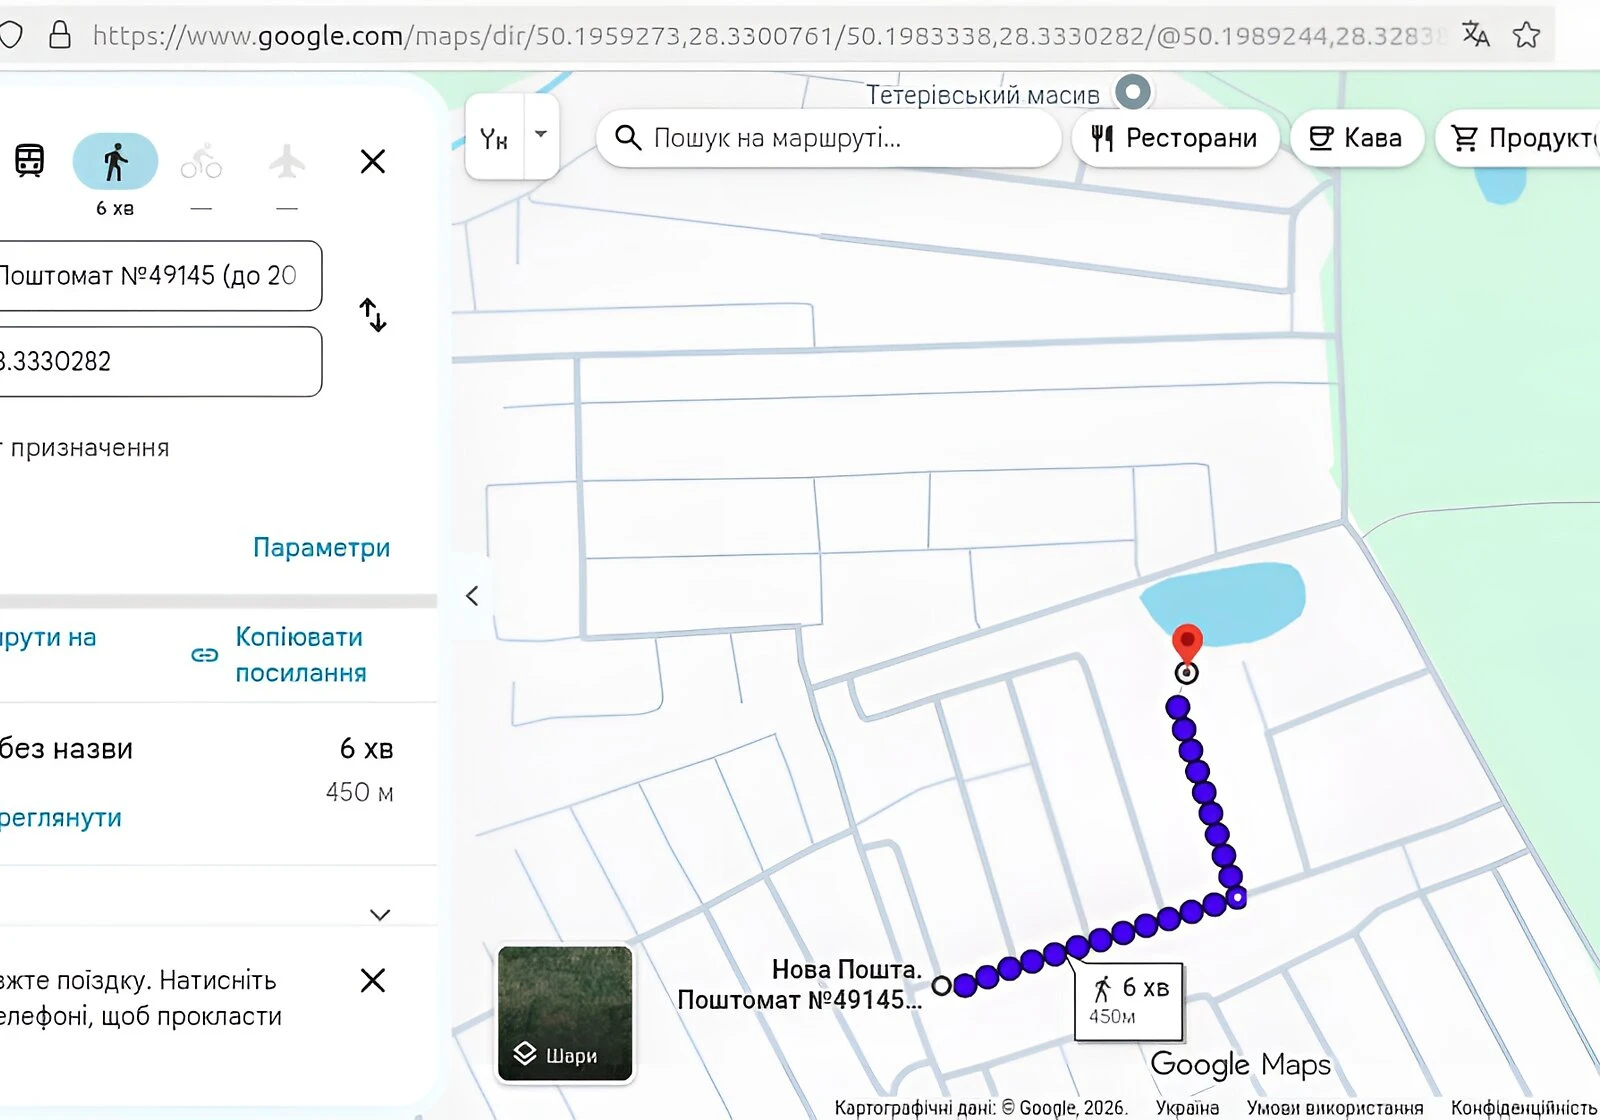Screen dimensions: 1600x1120
Task: Select public transit travel mode icon
Action: point(29,161)
